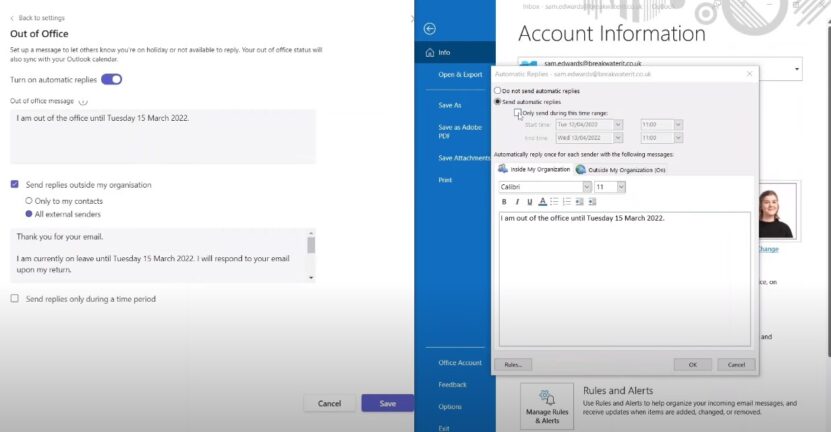The height and width of the screenshot is (432, 831).
Task: Click OK in Automatic Replies dialog
Action: coord(693,365)
